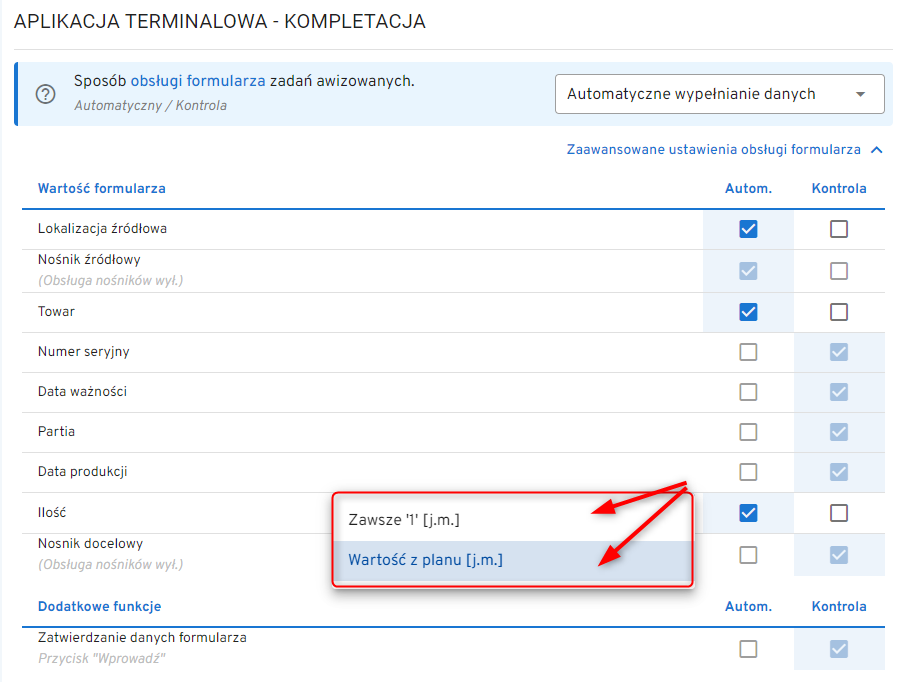Screen dimensions: 902x682
Task: Collapse 'Zaawansowane ustawienia obsługi formularza' section
Action: click(x=714, y=149)
